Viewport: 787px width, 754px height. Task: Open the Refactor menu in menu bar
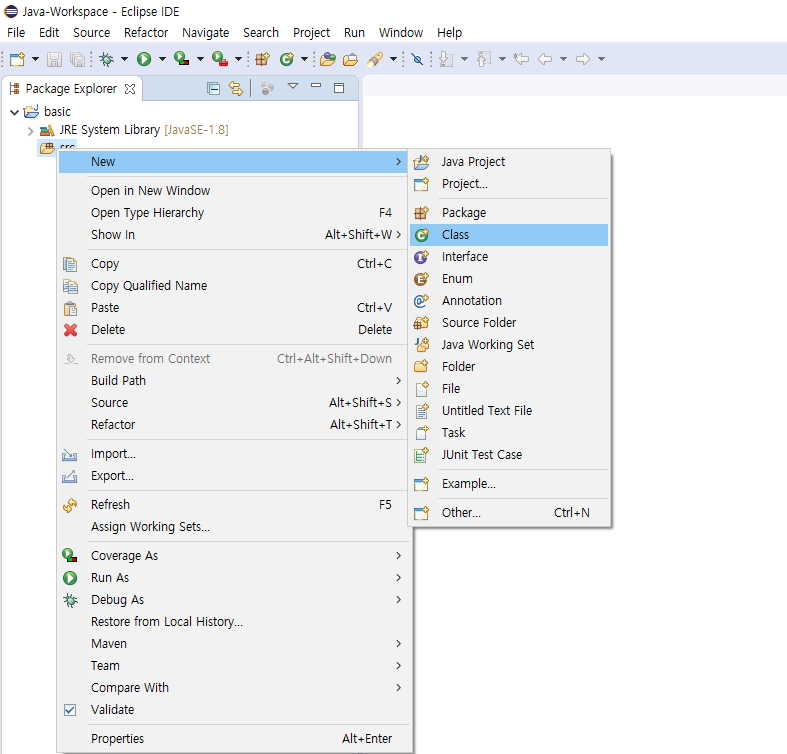pyautogui.click(x=146, y=33)
